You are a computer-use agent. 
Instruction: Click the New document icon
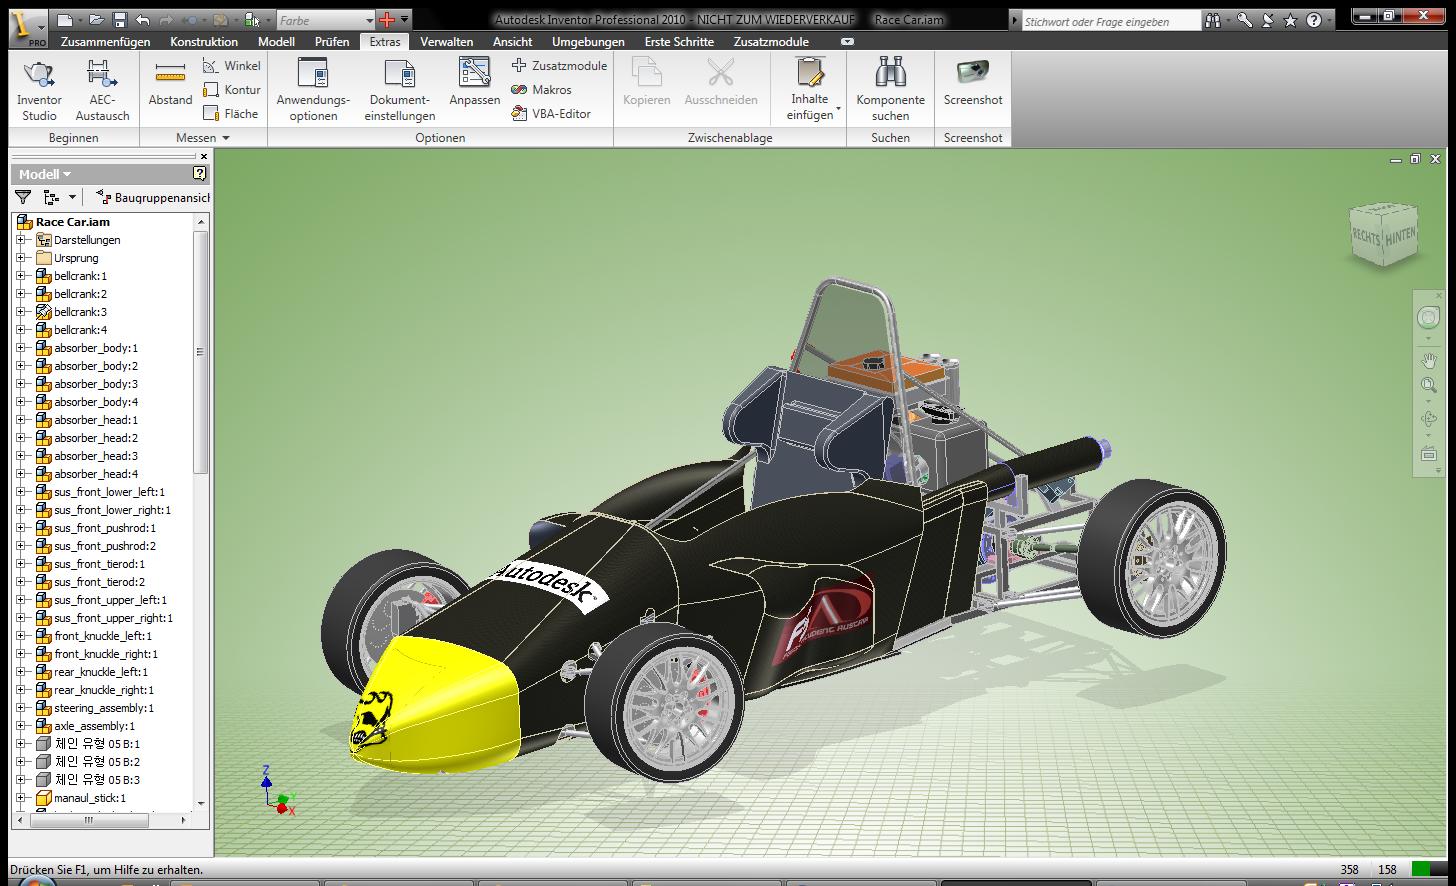[x=65, y=20]
